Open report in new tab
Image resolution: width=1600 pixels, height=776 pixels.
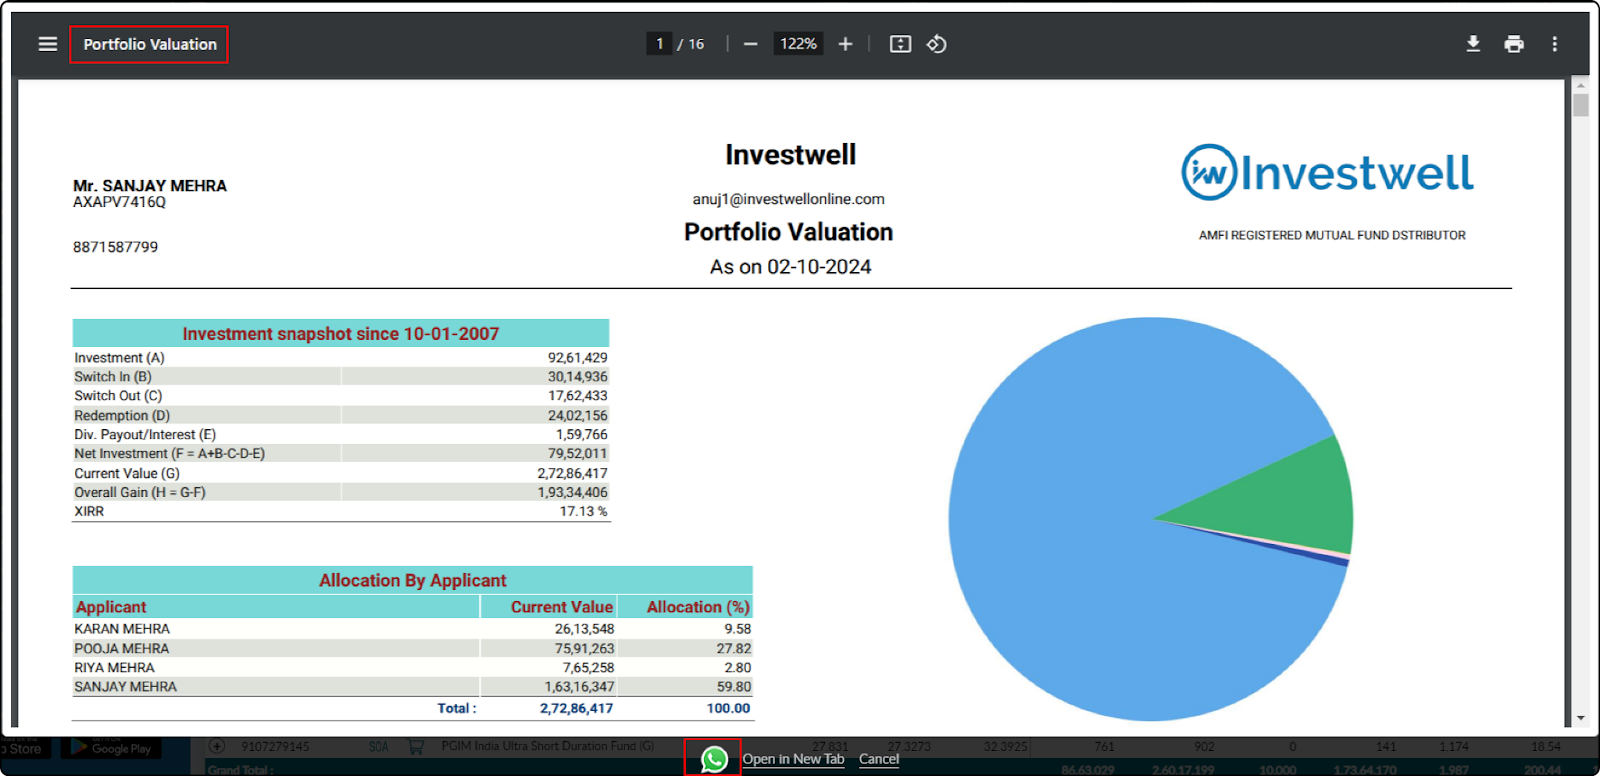pyautogui.click(x=793, y=759)
